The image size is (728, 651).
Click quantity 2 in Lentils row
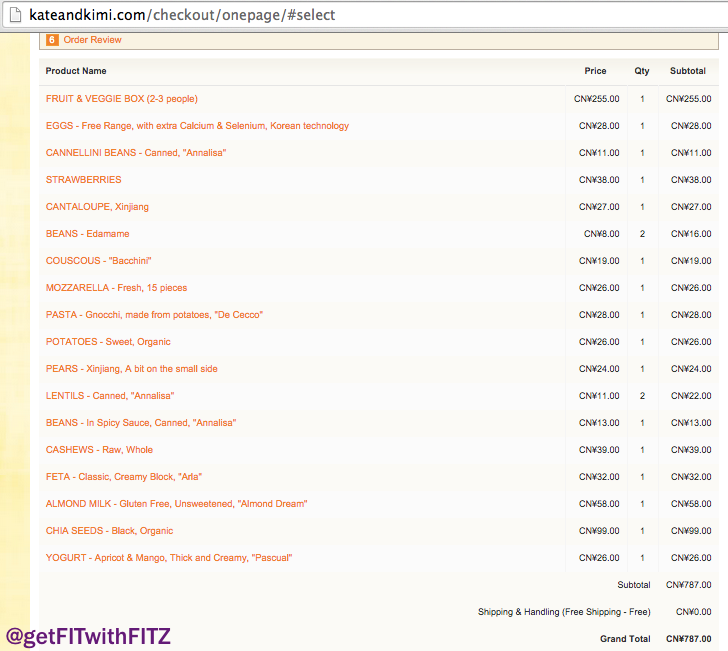(642, 396)
